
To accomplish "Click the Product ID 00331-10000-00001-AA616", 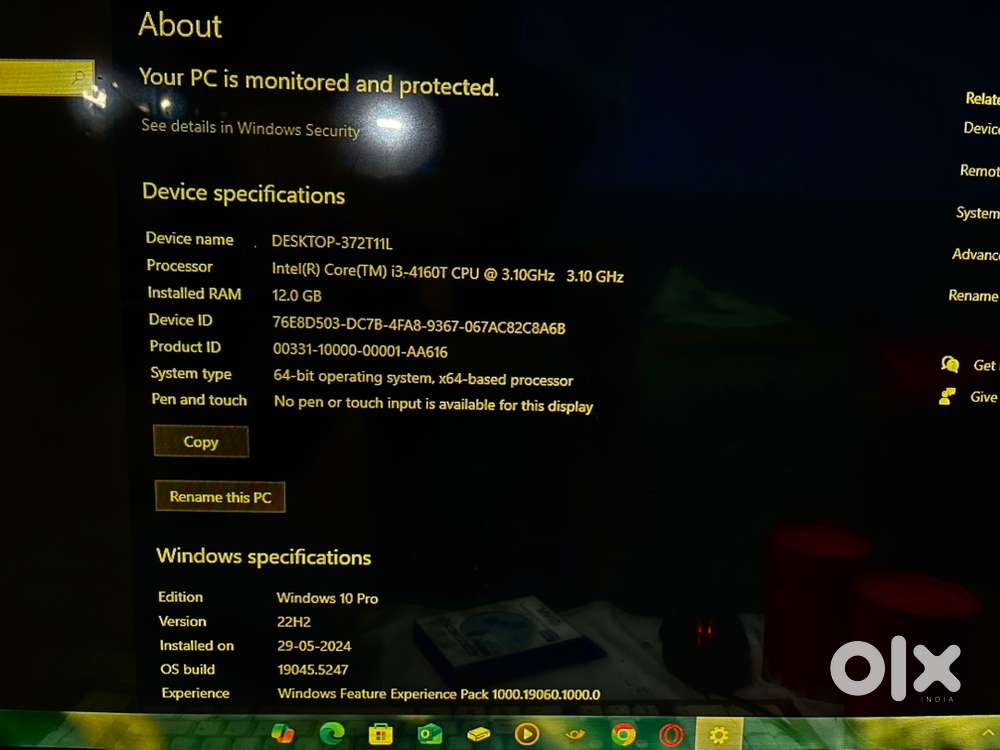I will (x=360, y=350).
